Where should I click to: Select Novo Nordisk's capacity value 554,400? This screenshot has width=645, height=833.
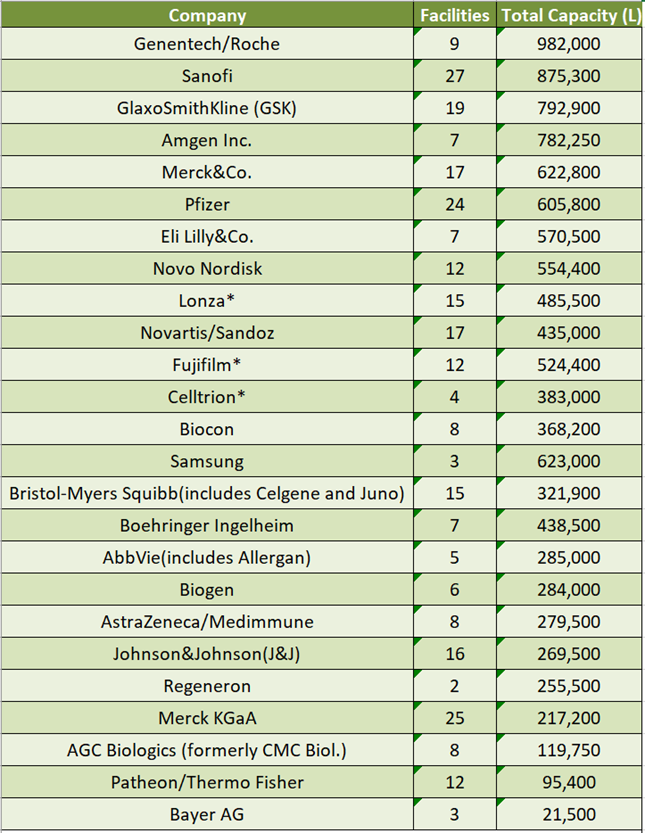pos(570,268)
